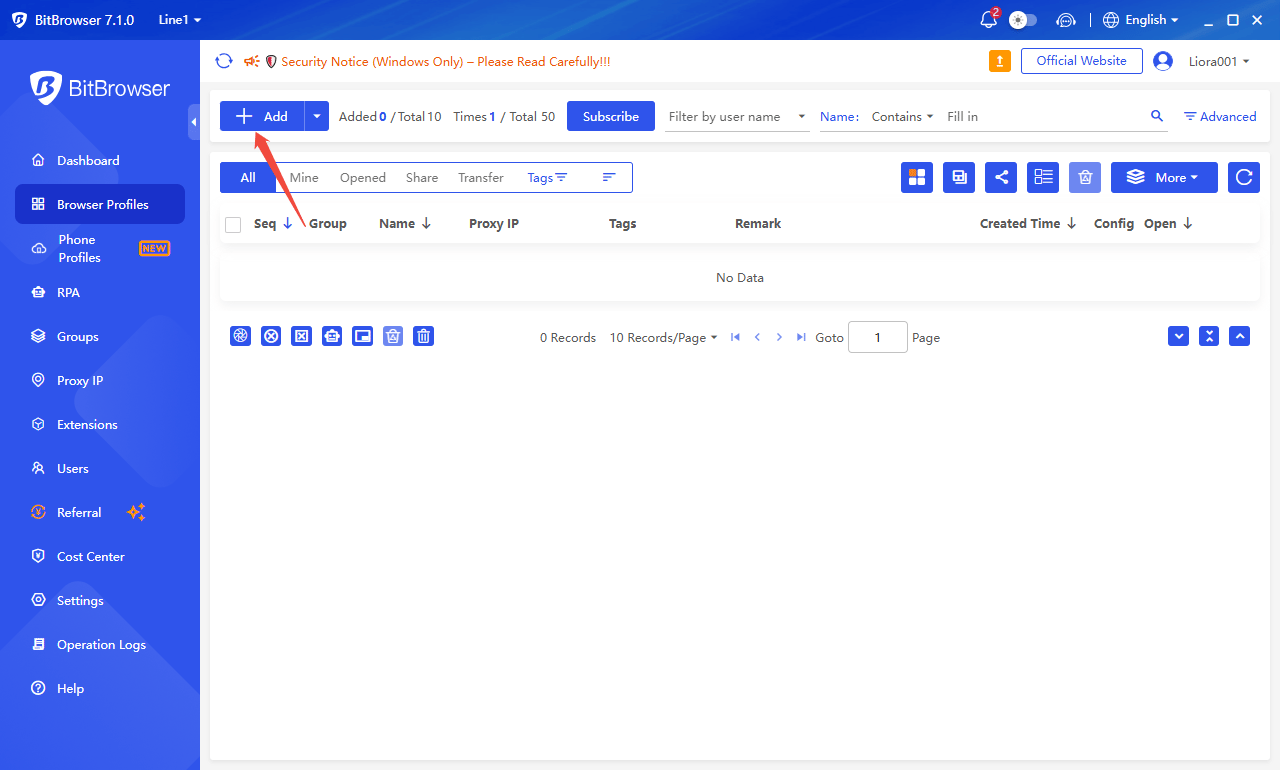Open Settings in the sidebar
1280x770 pixels.
click(x=100, y=600)
